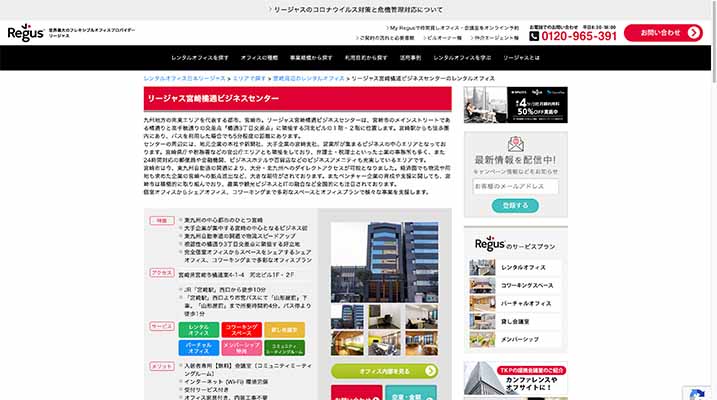Select the bright open office thumbnail
Image resolution: width=717 pixels, height=400 pixels.
coord(421,317)
